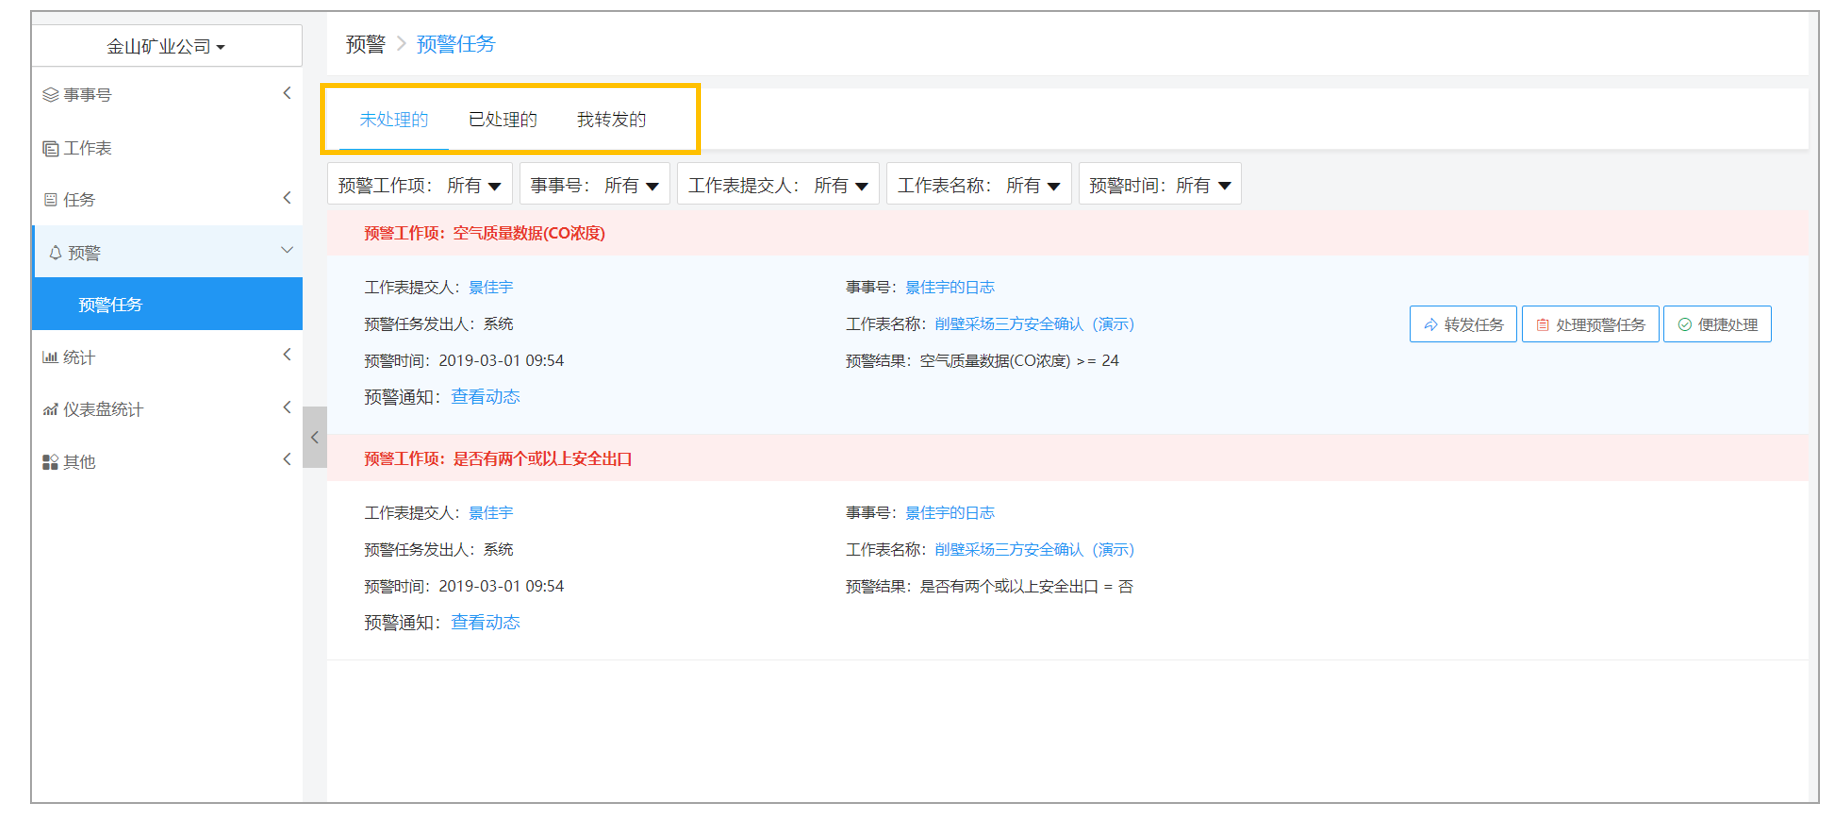Open the 预警工作项 filter dropdown
The height and width of the screenshot is (822, 1832).
420,185
